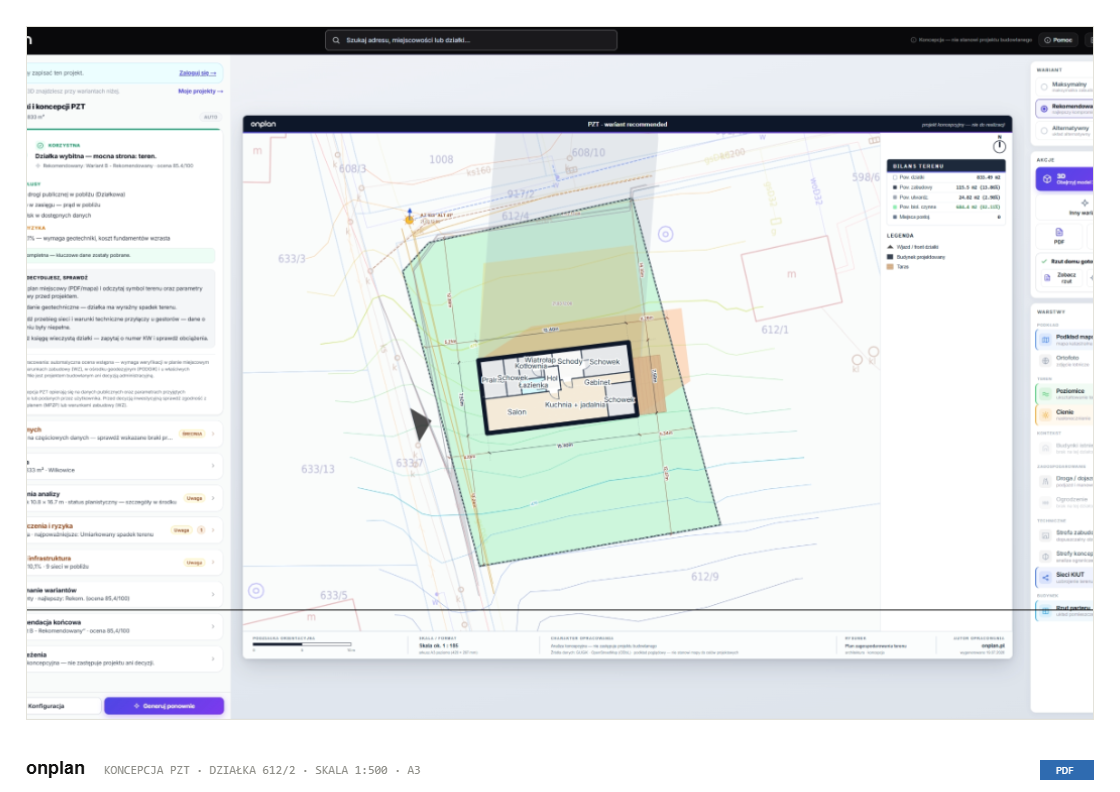This screenshot has width=1120, height=792.
Task: Expand the ryzyka row chevron
Action: [213, 530]
